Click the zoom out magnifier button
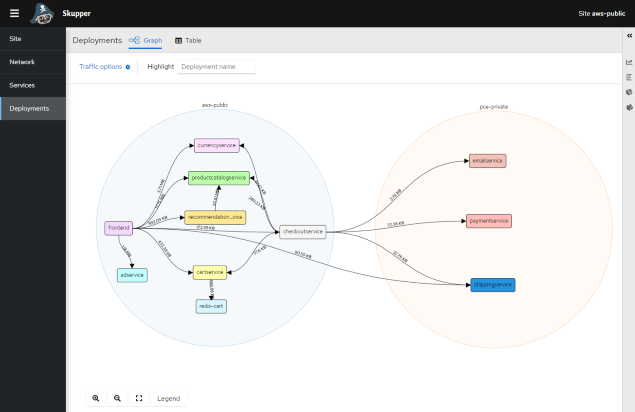This screenshot has width=635, height=412. pyautogui.click(x=117, y=398)
